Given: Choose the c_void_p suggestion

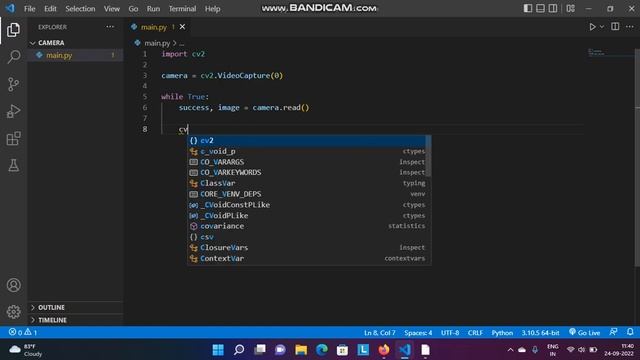Looking at the screenshot, I should (306, 151).
